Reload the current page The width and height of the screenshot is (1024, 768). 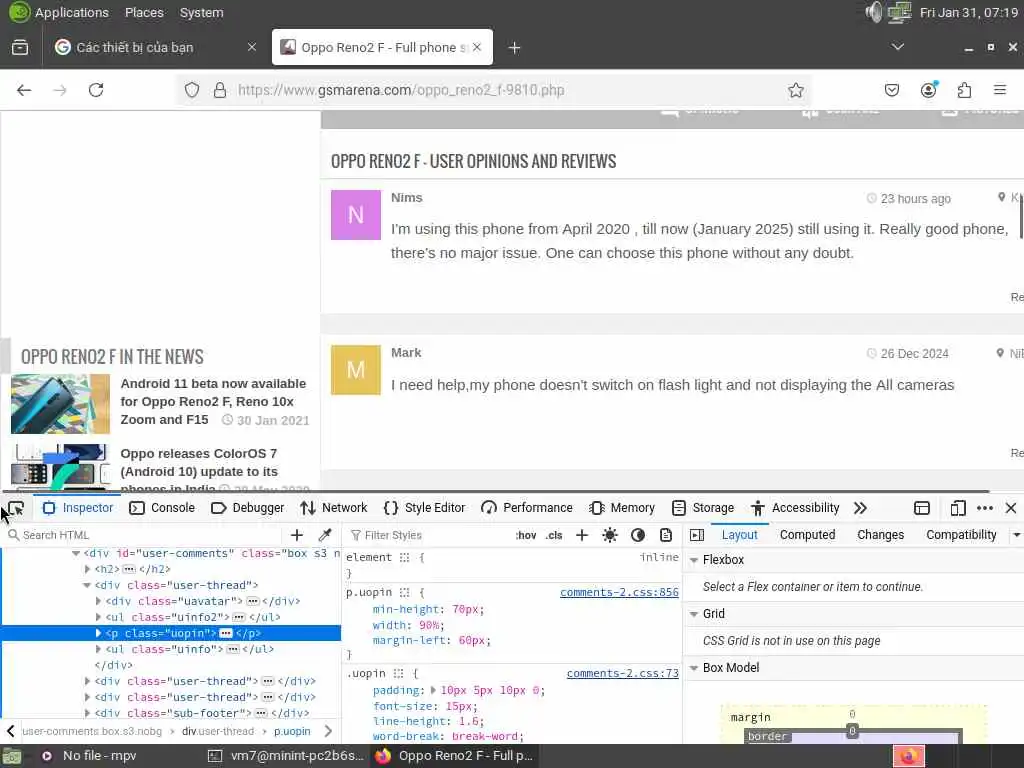96,90
